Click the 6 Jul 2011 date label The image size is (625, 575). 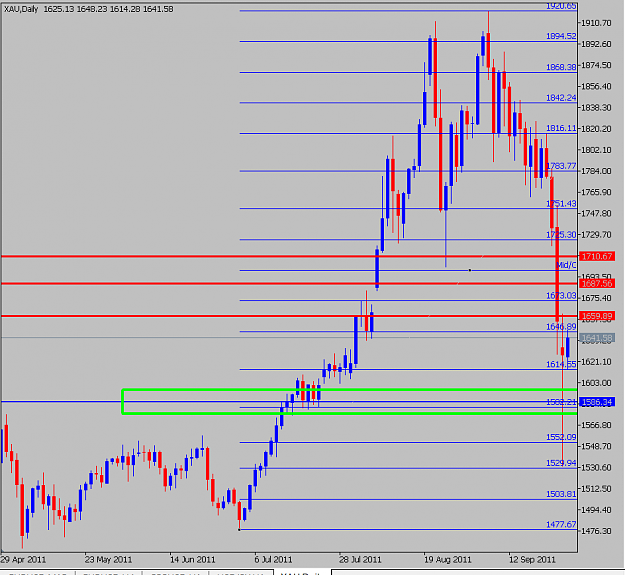click(273, 560)
